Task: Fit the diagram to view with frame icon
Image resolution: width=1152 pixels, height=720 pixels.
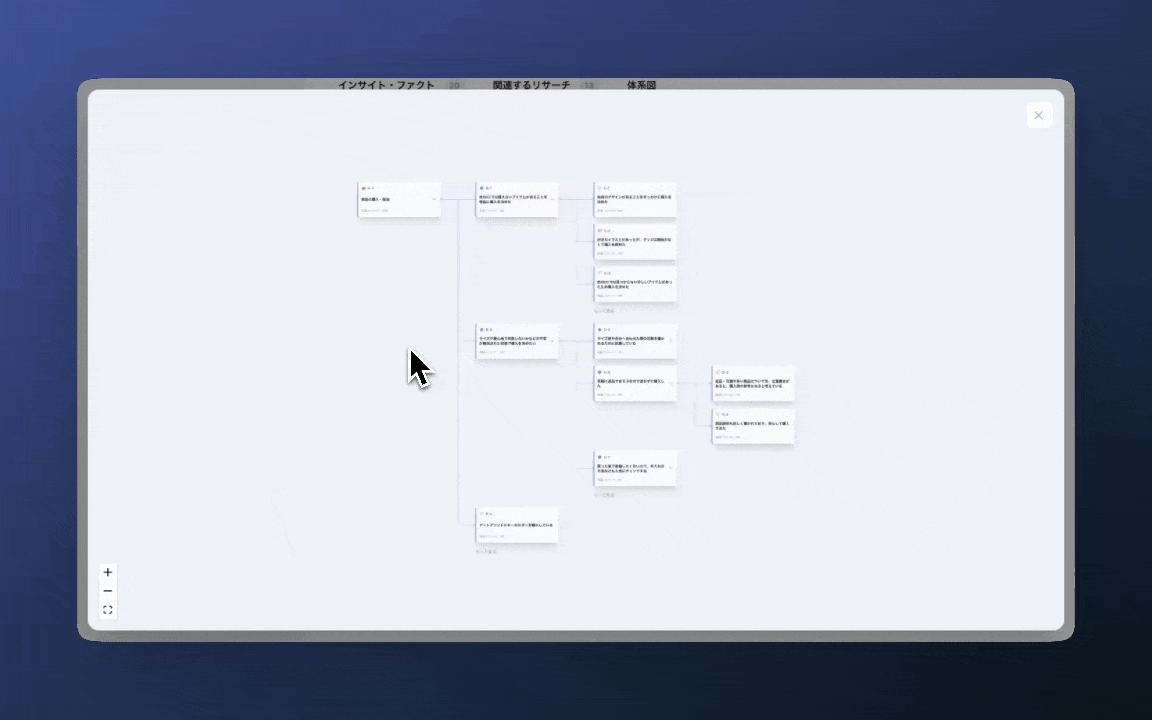Action: [x=108, y=610]
